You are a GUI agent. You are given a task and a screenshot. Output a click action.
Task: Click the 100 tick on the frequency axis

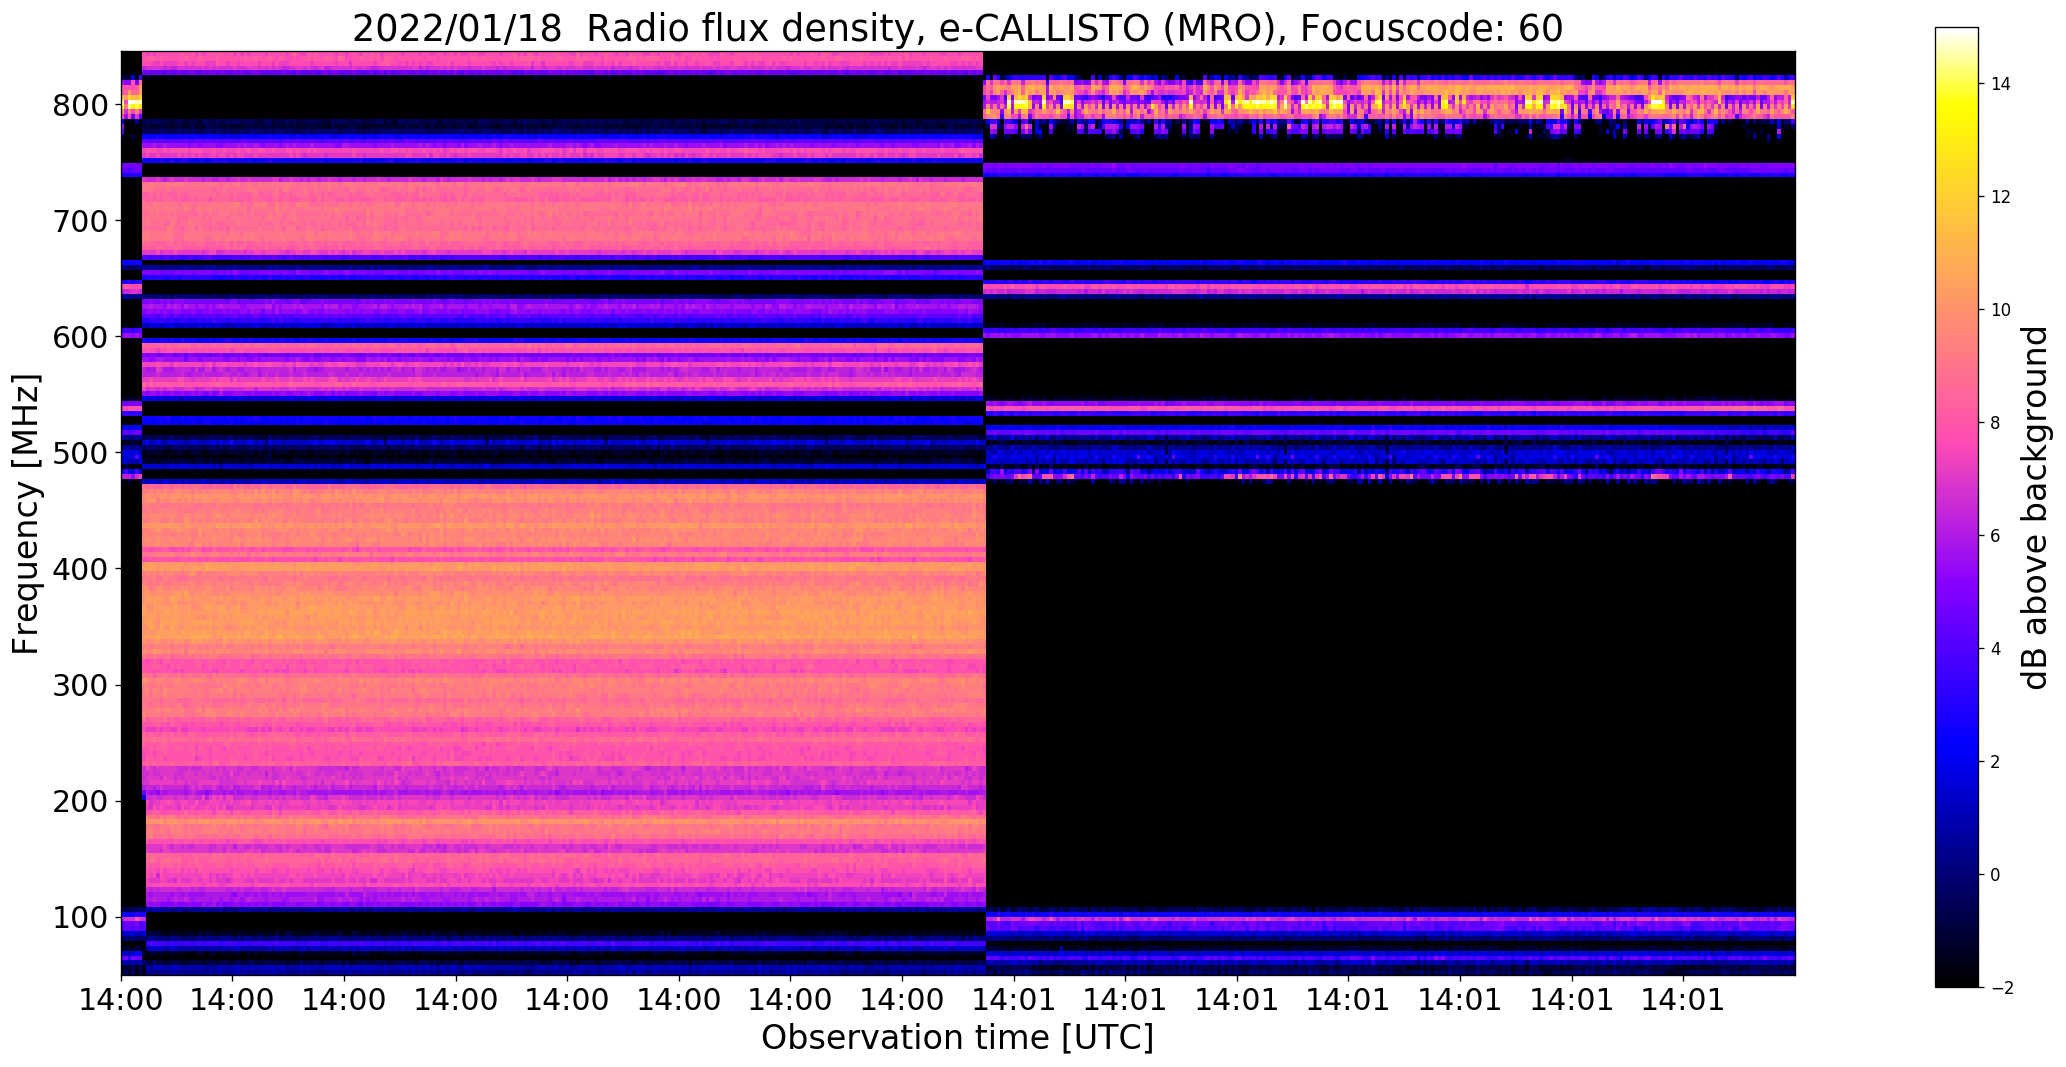(80, 917)
